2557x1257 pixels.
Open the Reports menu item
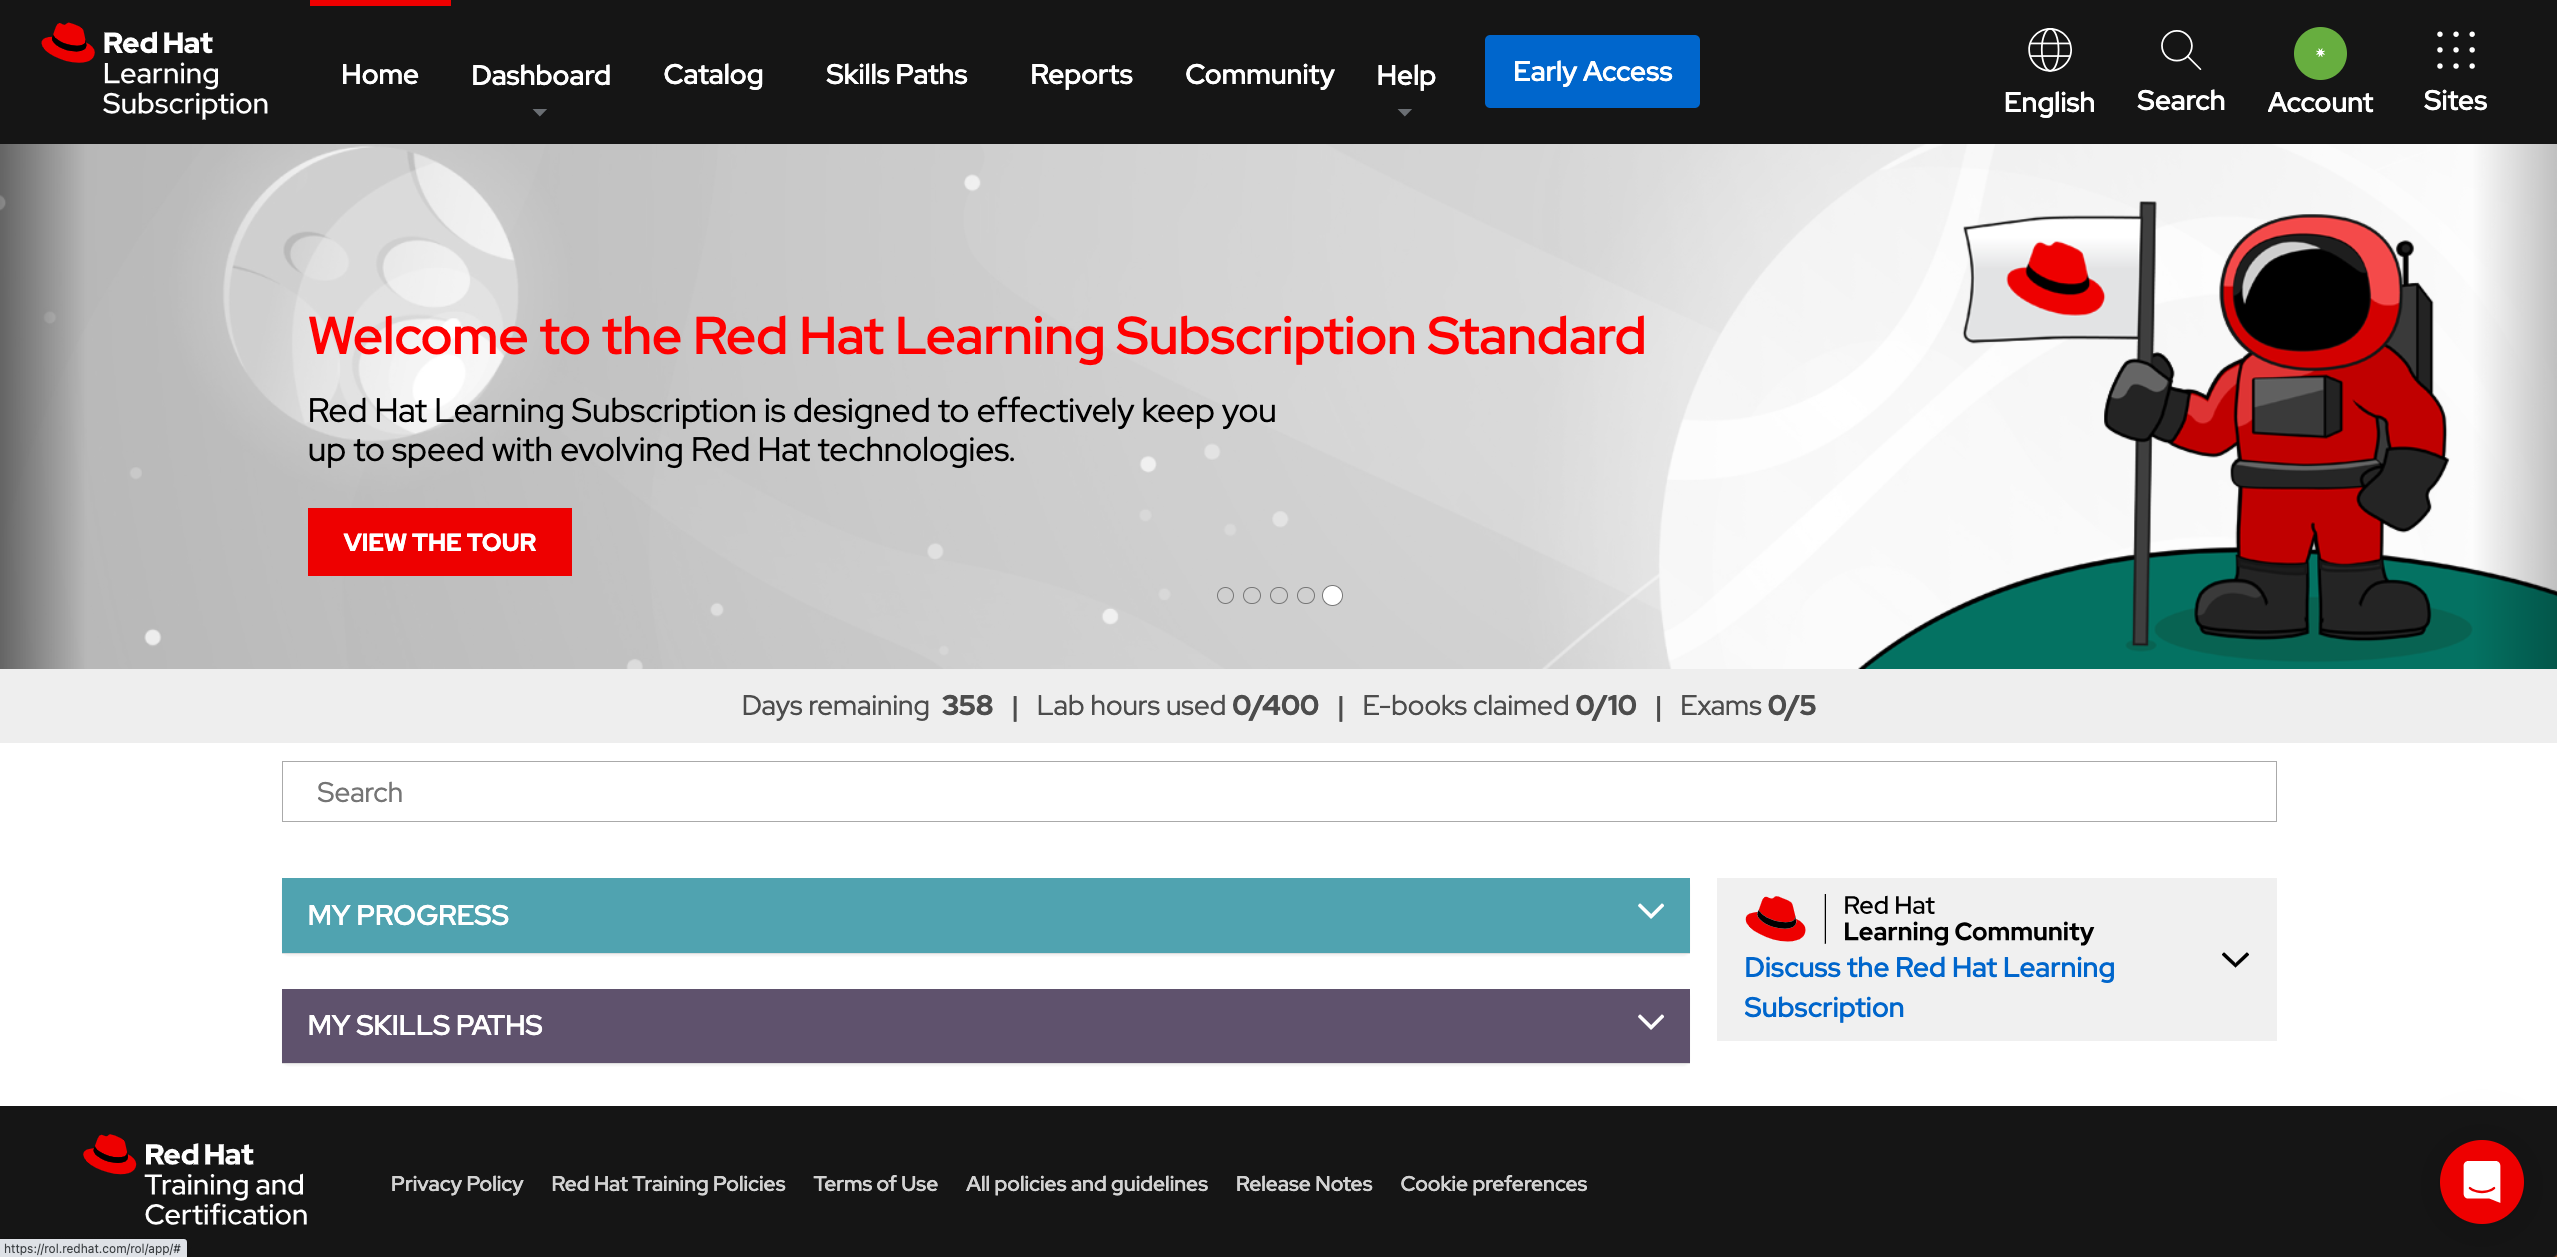[x=1081, y=73]
